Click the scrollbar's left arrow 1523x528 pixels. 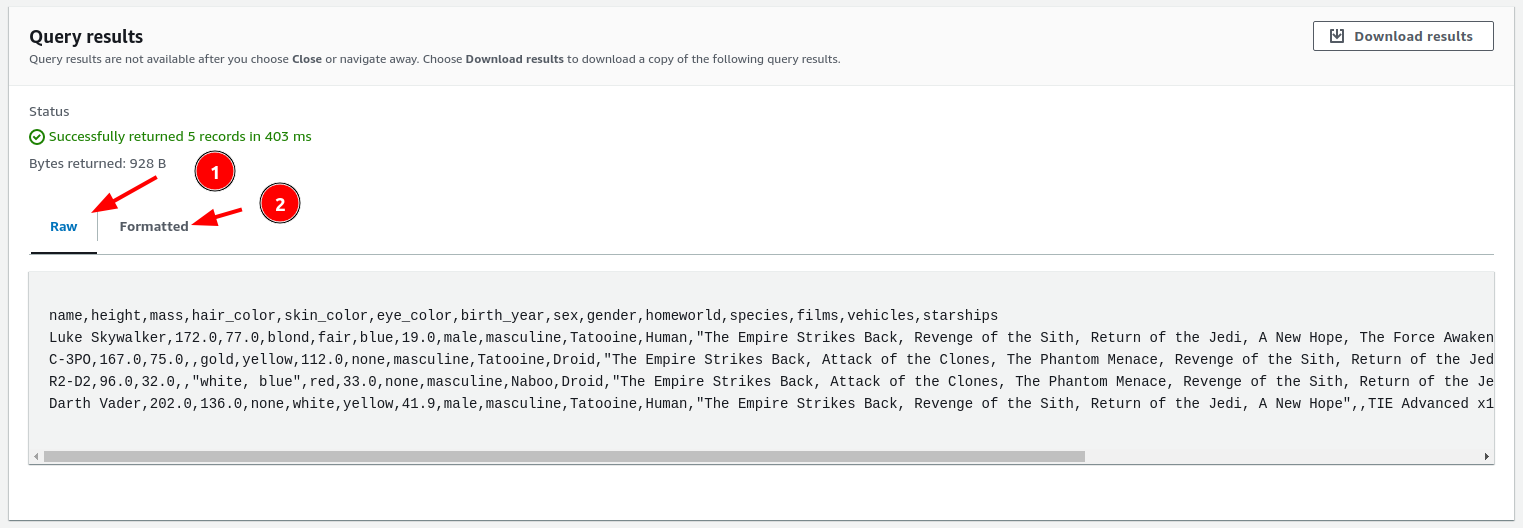pyautogui.click(x=37, y=456)
